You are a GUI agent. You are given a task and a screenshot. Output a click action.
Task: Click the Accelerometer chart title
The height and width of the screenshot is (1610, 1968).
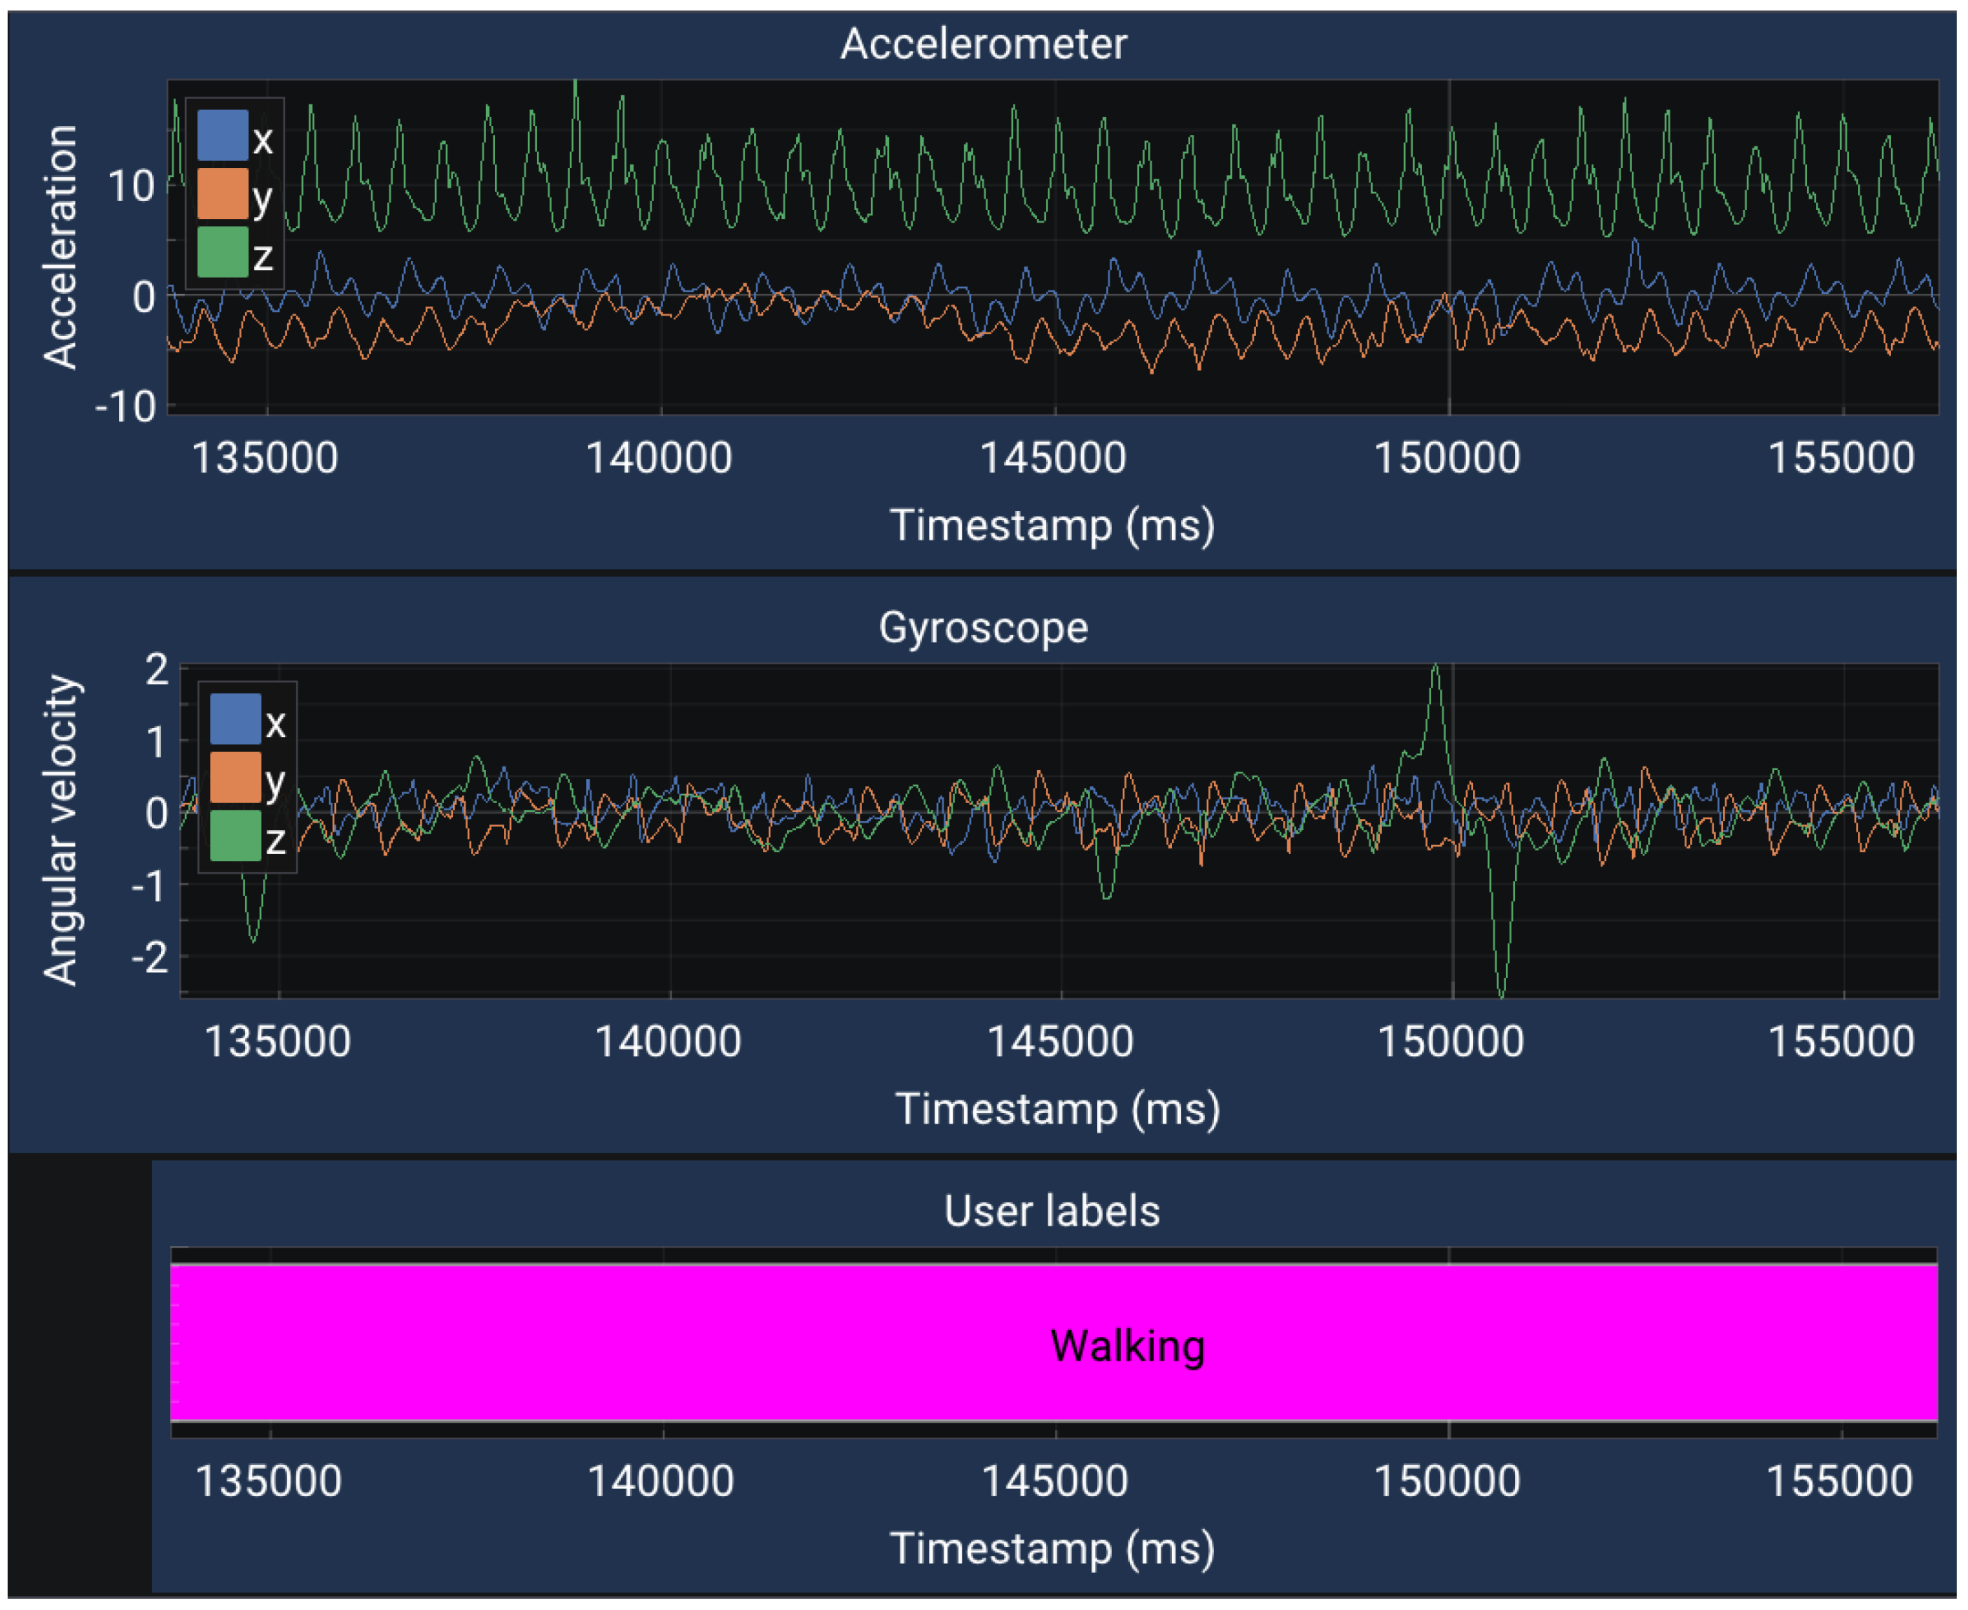[983, 44]
